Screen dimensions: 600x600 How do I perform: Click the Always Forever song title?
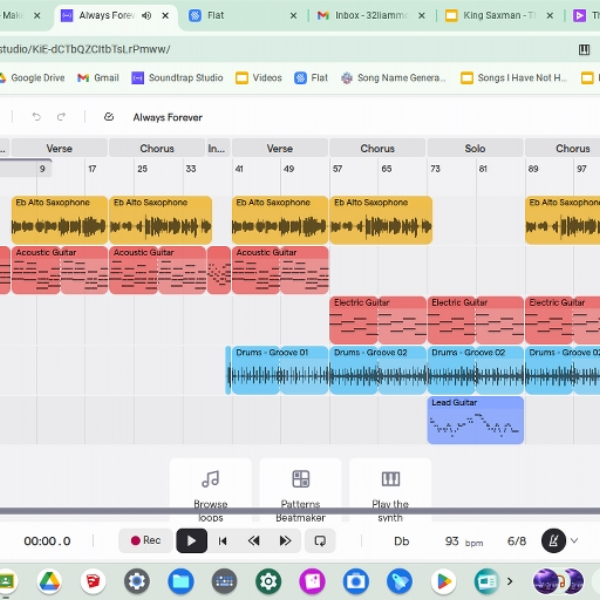click(x=168, y=117)
